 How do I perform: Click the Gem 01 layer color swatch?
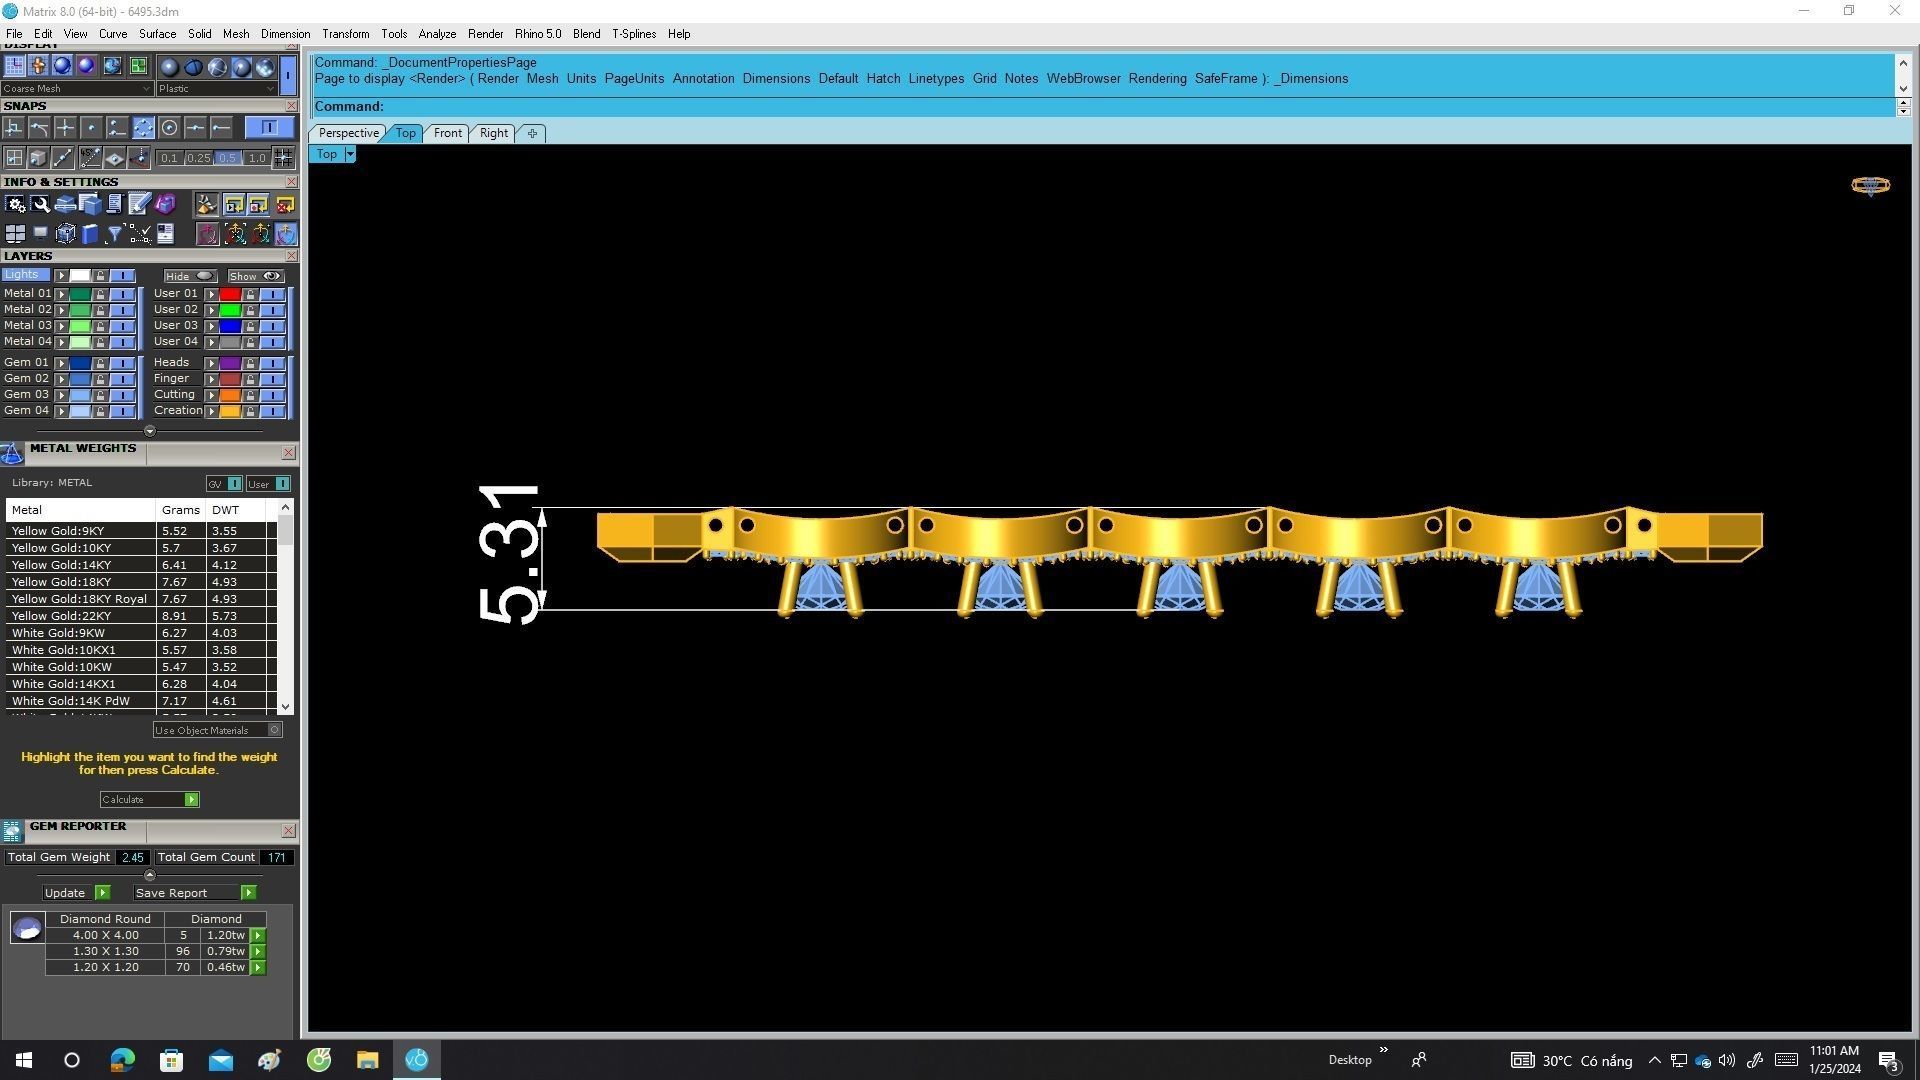[x=80, y=363]
